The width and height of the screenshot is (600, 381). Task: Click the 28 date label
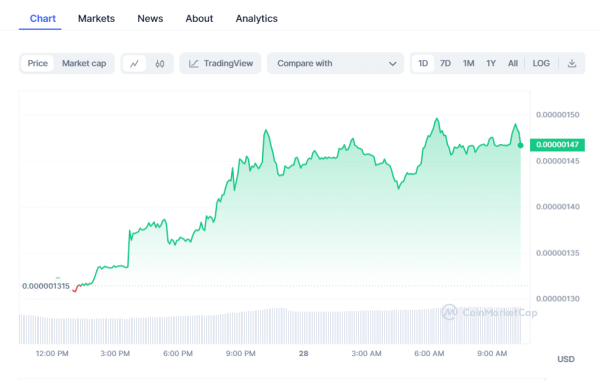coord(303,353)
